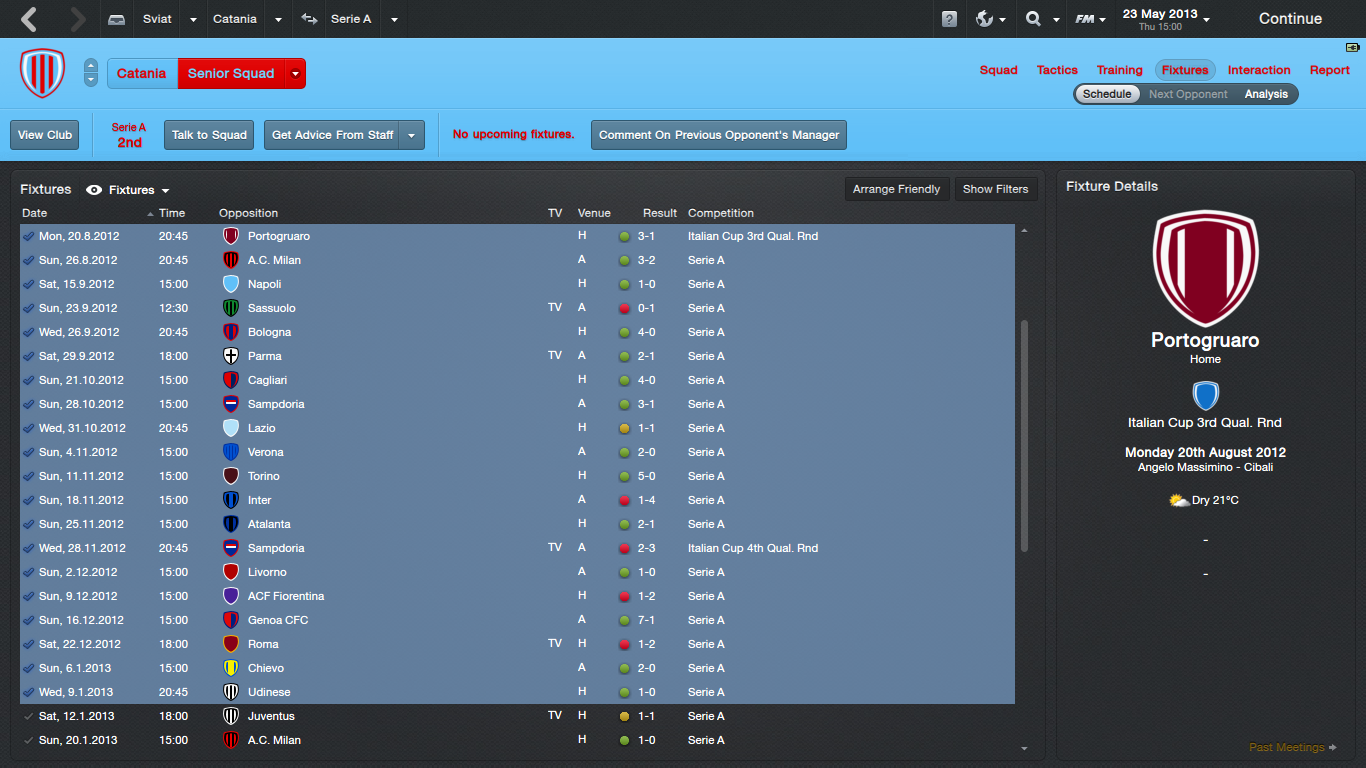
Task: Toggle the checkmark on Sun, 23.9.2012 row
Action: pyautogui.click(x=28, y=308)
